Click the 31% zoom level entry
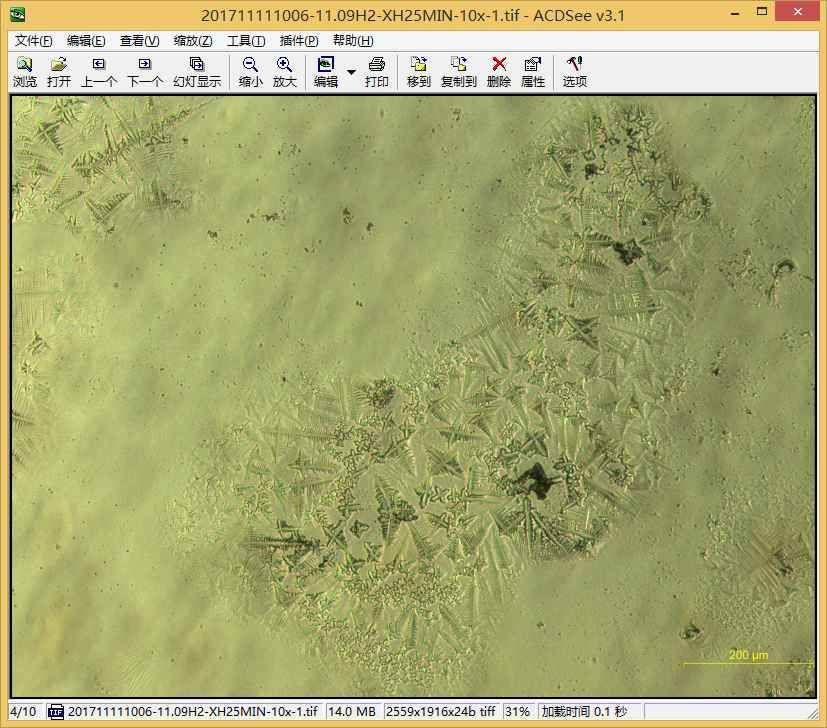This screenshot has height=728, width=827. (x=517, y=712)
